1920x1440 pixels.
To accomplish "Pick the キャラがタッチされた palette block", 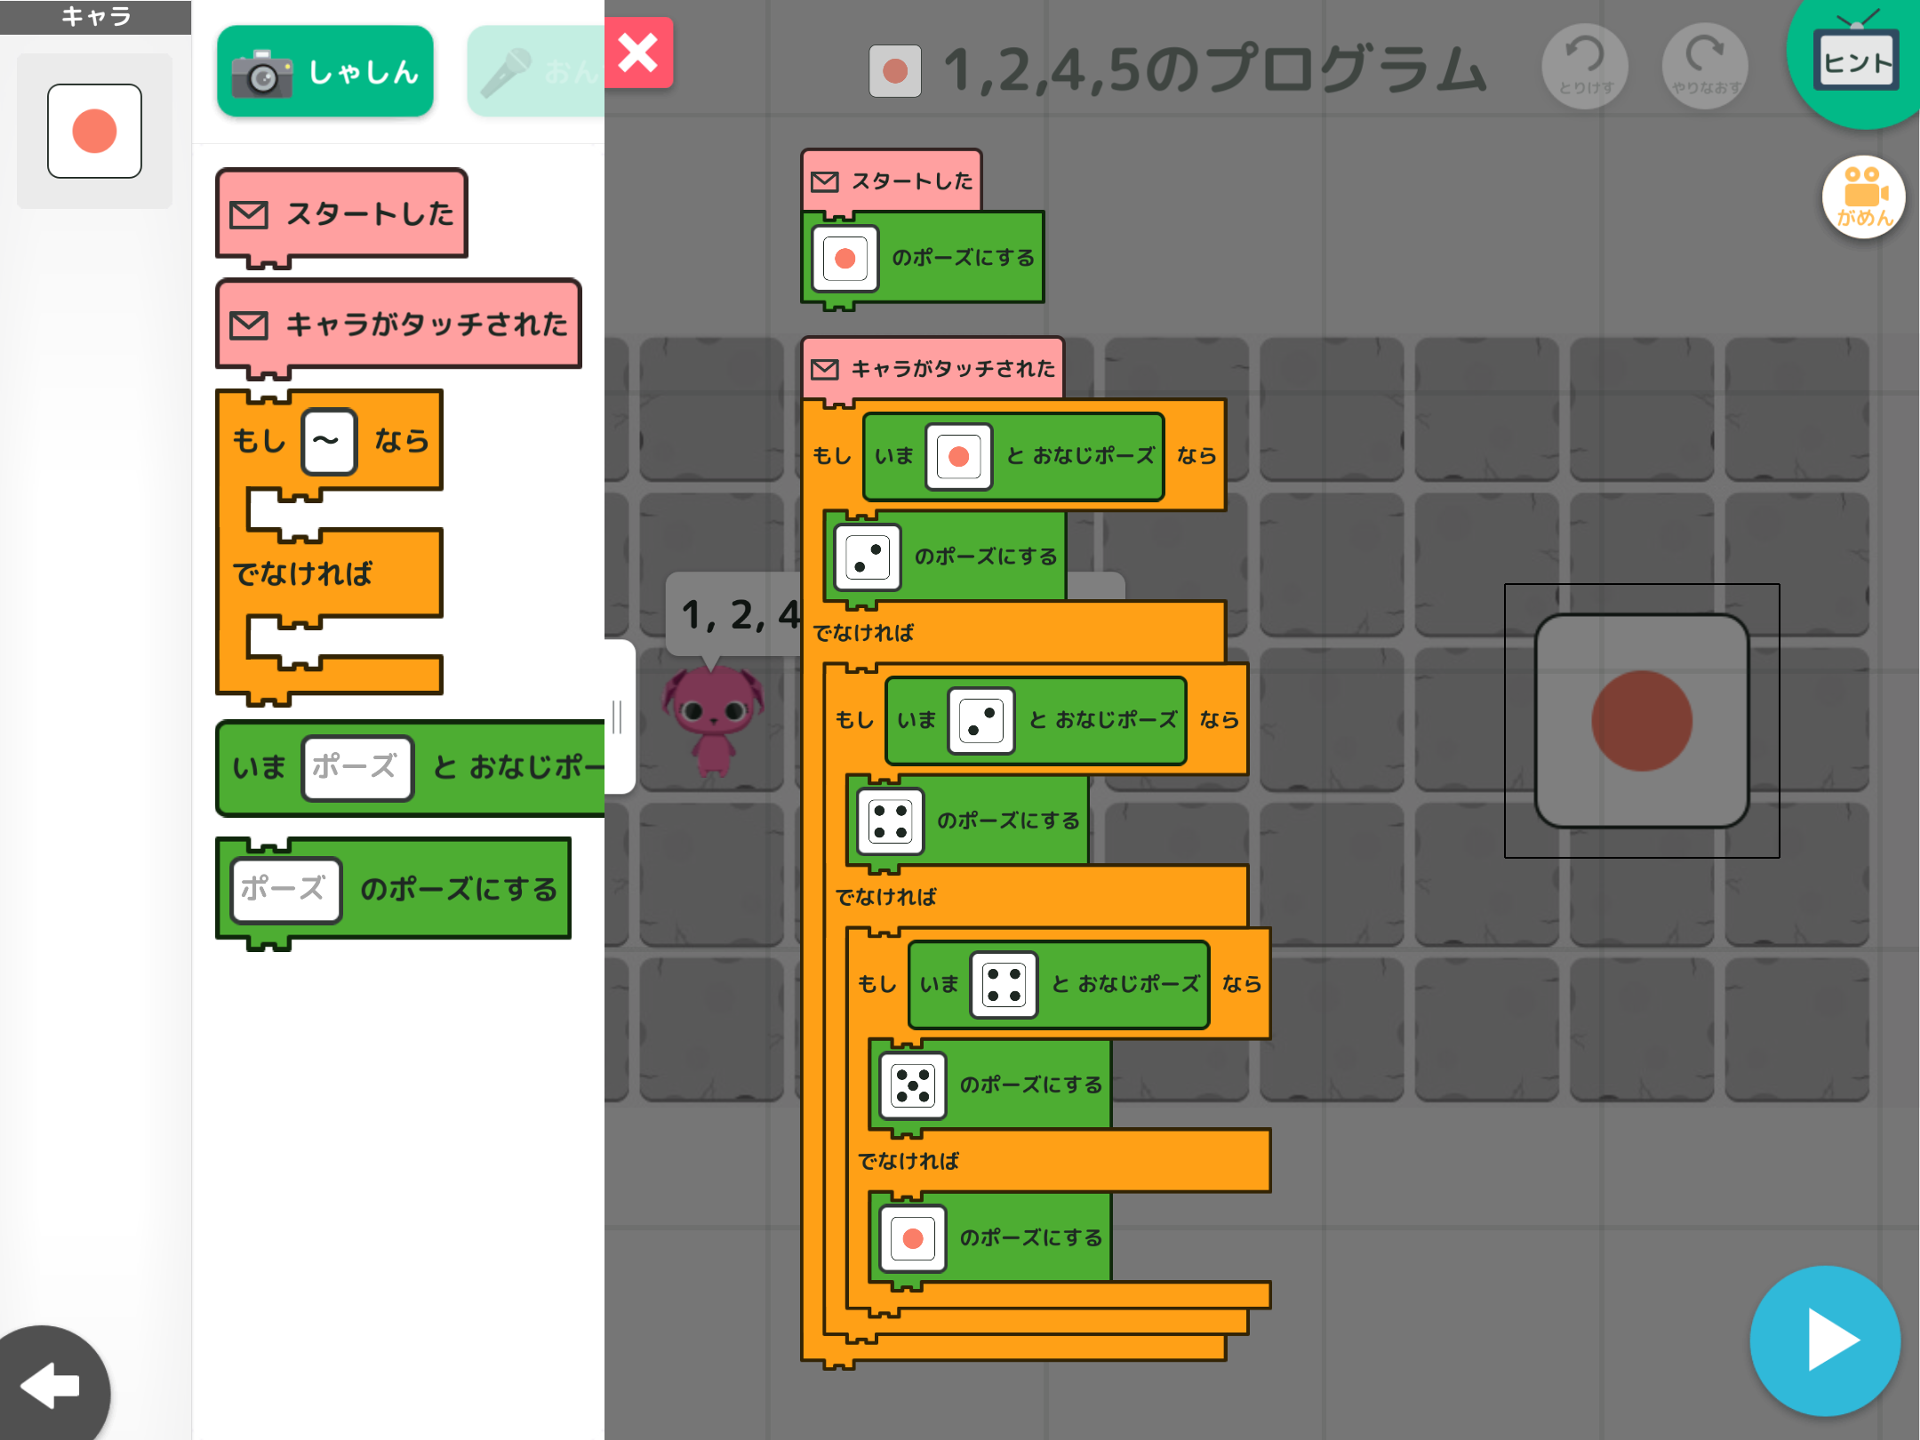I will pyautogui.click(x=398, y=324).
